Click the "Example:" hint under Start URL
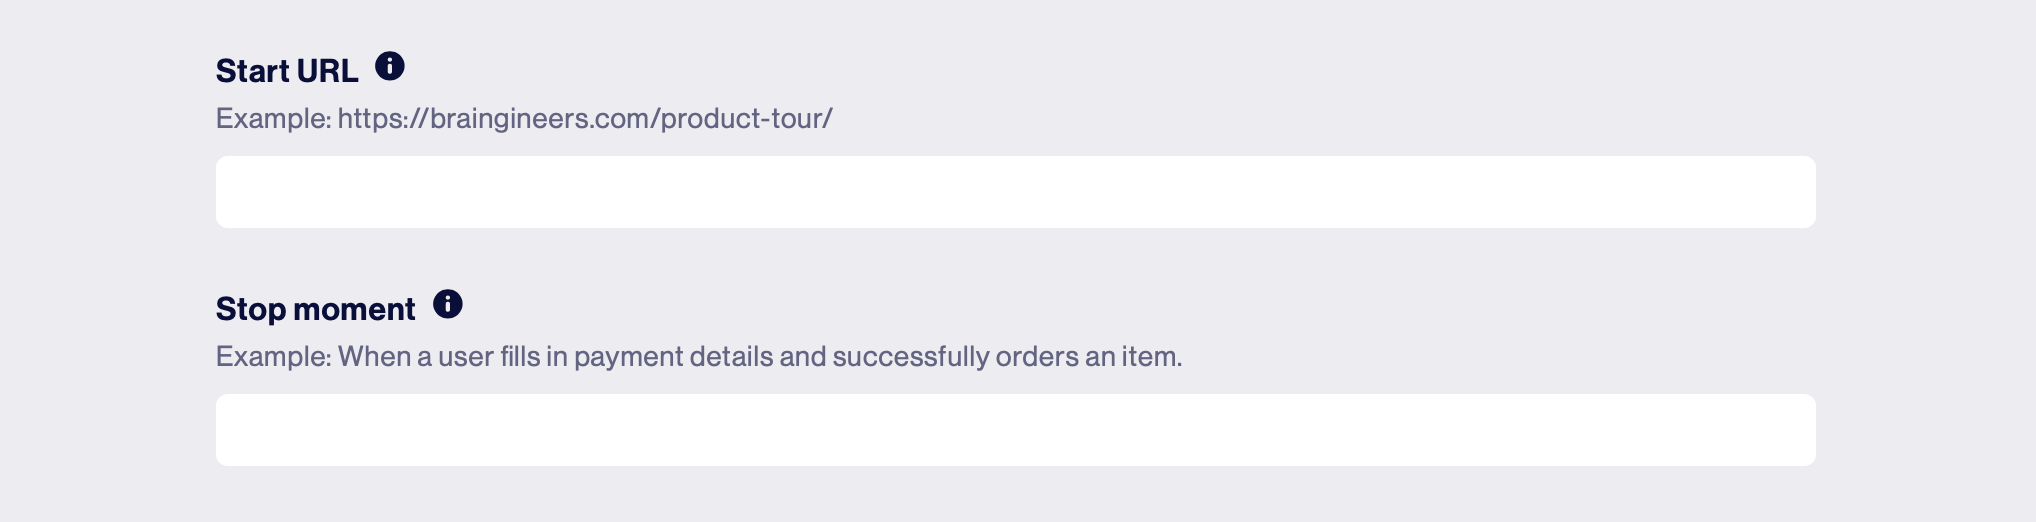2036x522 pixels. (273, 118)
